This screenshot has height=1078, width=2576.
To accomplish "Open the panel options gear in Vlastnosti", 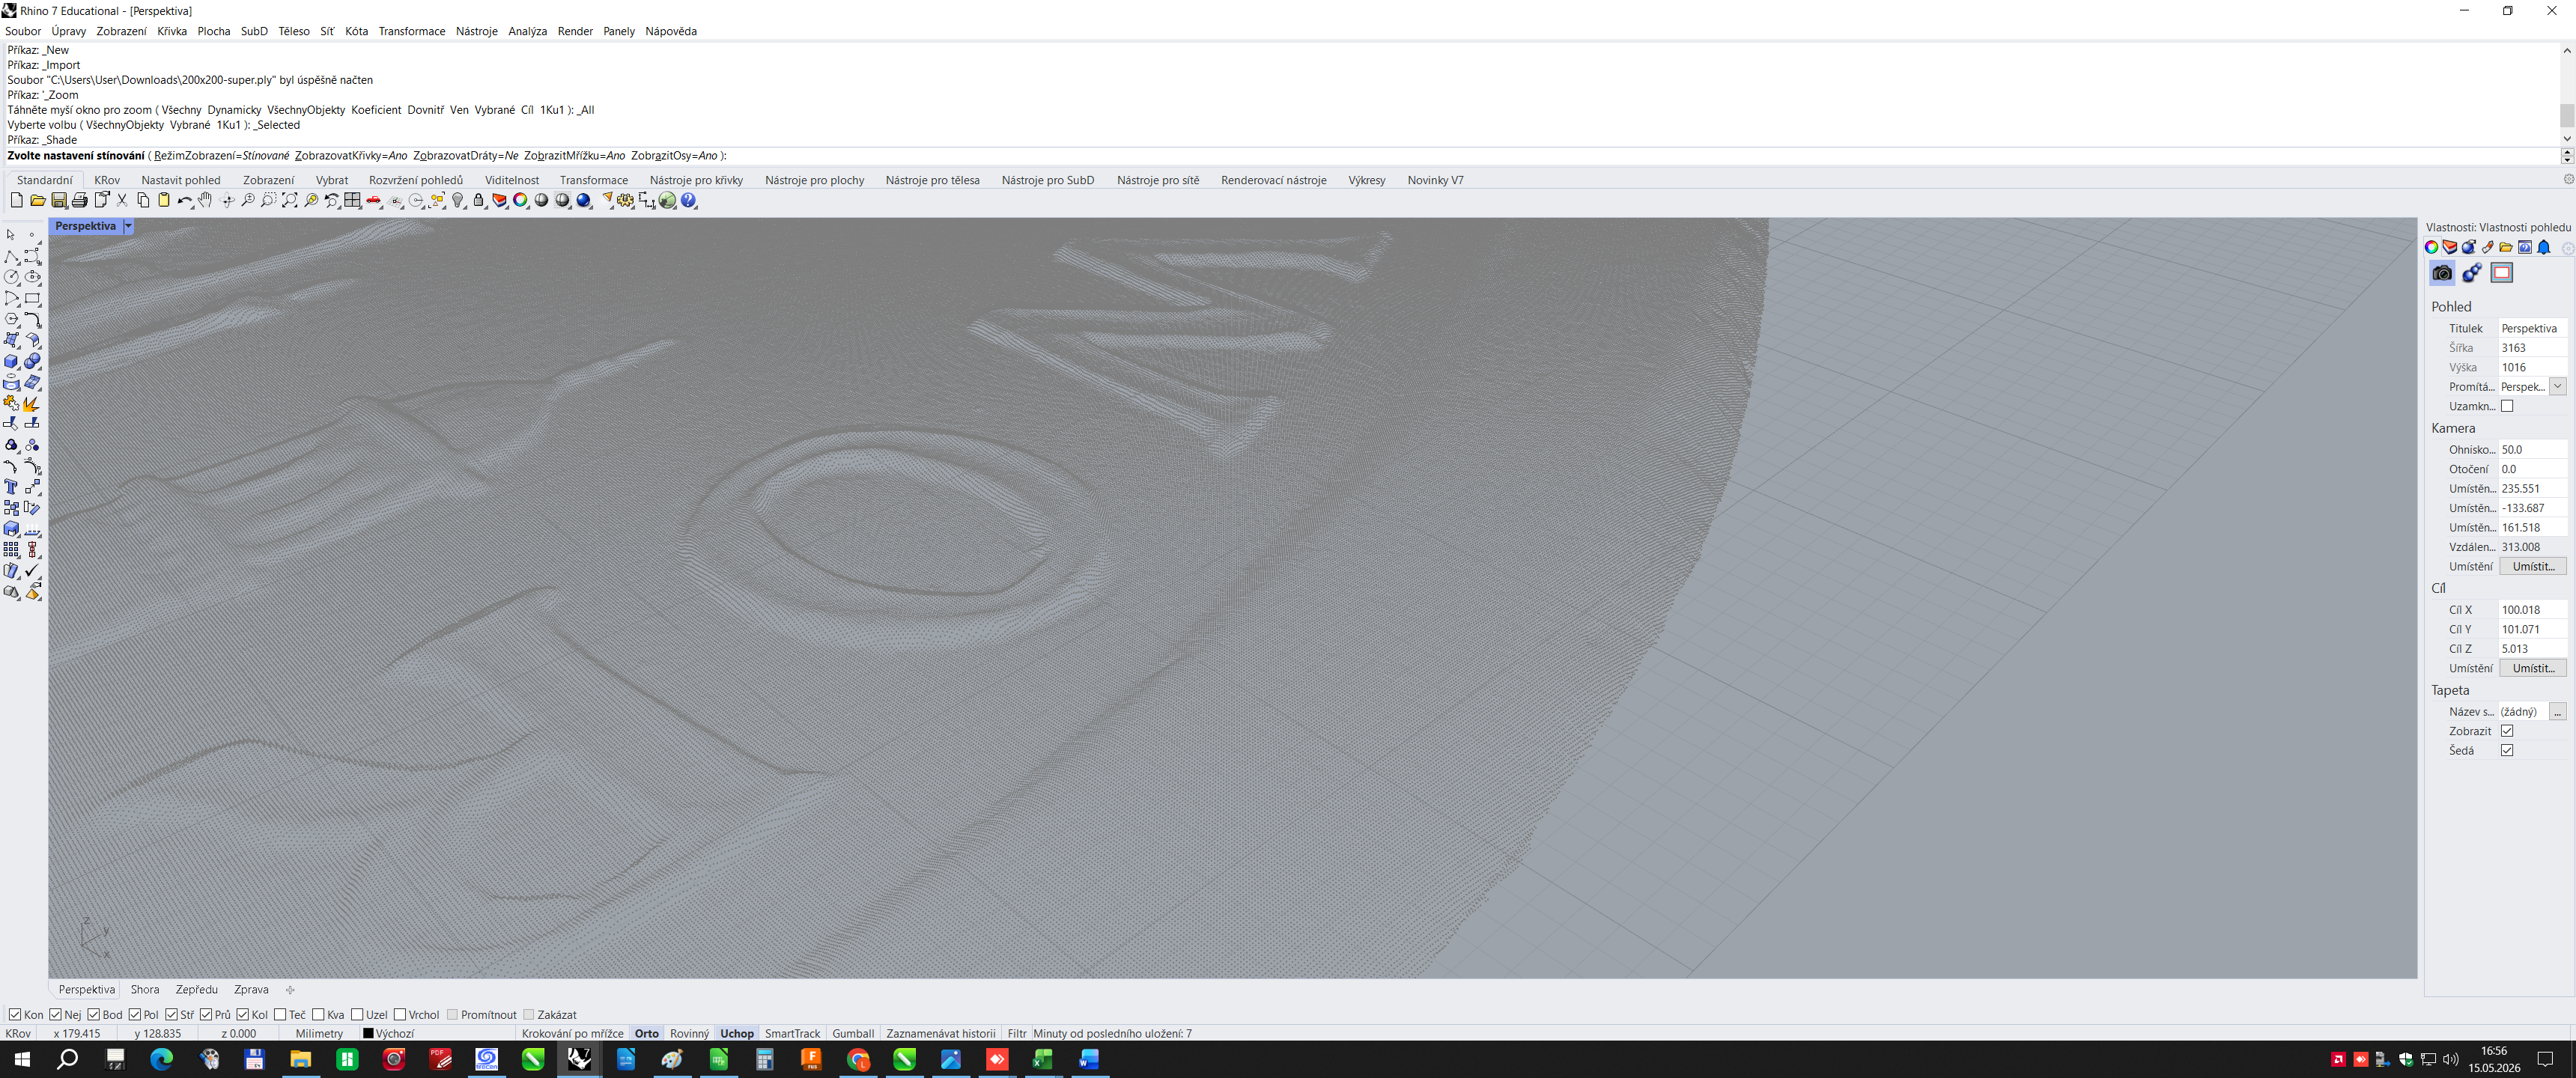I will (2567, 249).
